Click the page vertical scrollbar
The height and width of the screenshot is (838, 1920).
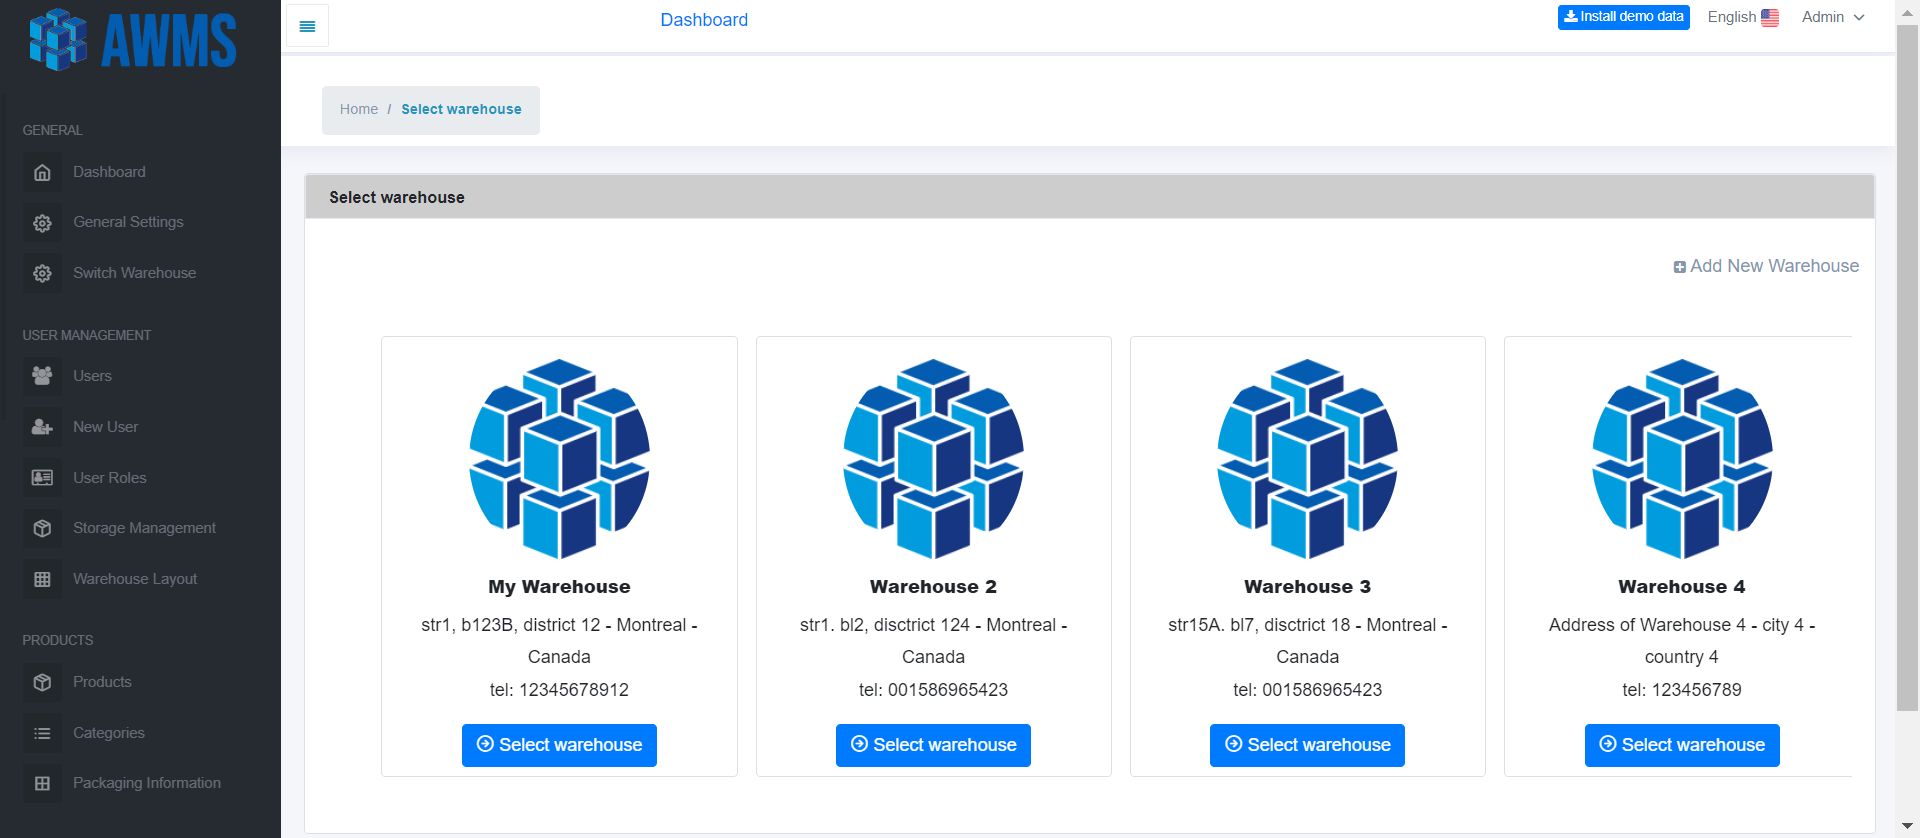point(1908,368)
